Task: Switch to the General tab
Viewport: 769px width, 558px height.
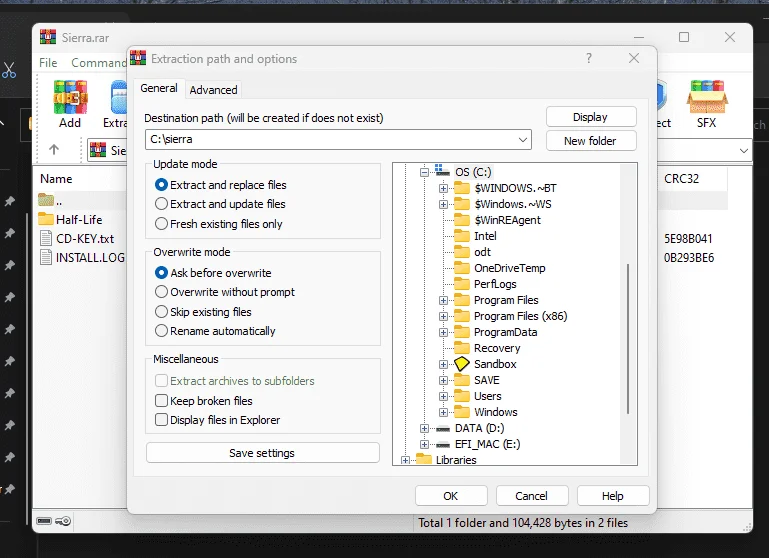Action: click(159, 88)
